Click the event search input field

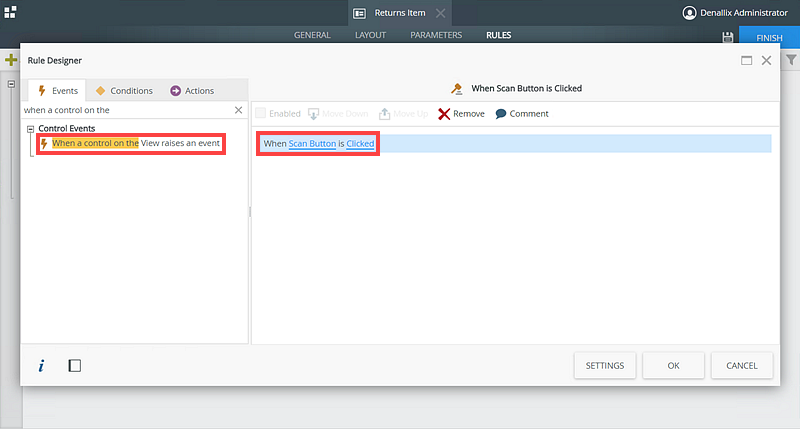click(128, 110)
